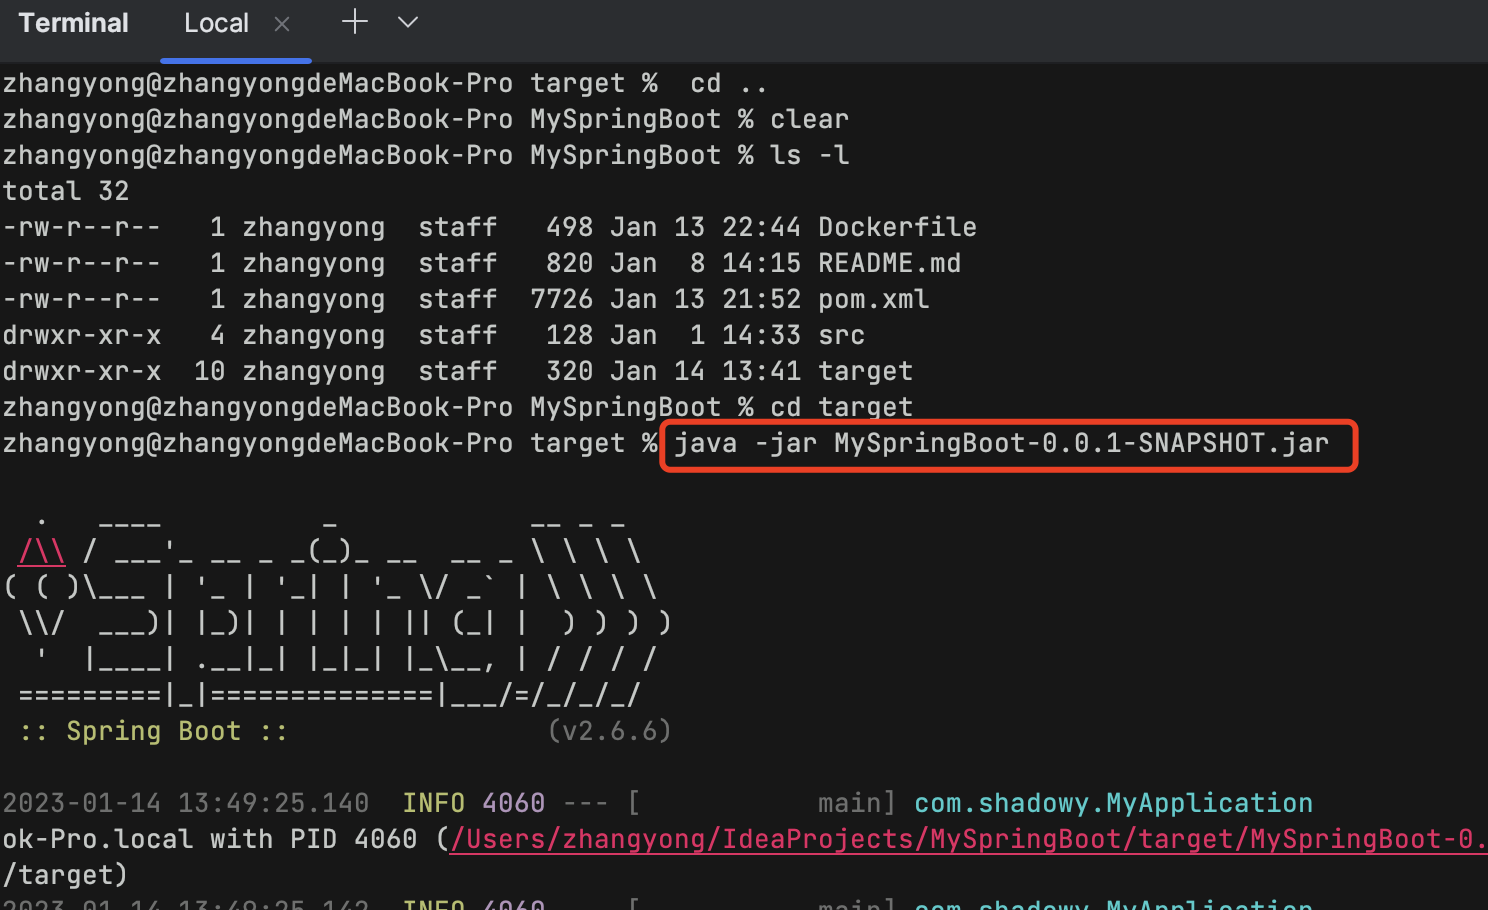This screenshot has height=910, width=1488.
Task: Click the src directory entry
Action: click(x=841, y=335)
